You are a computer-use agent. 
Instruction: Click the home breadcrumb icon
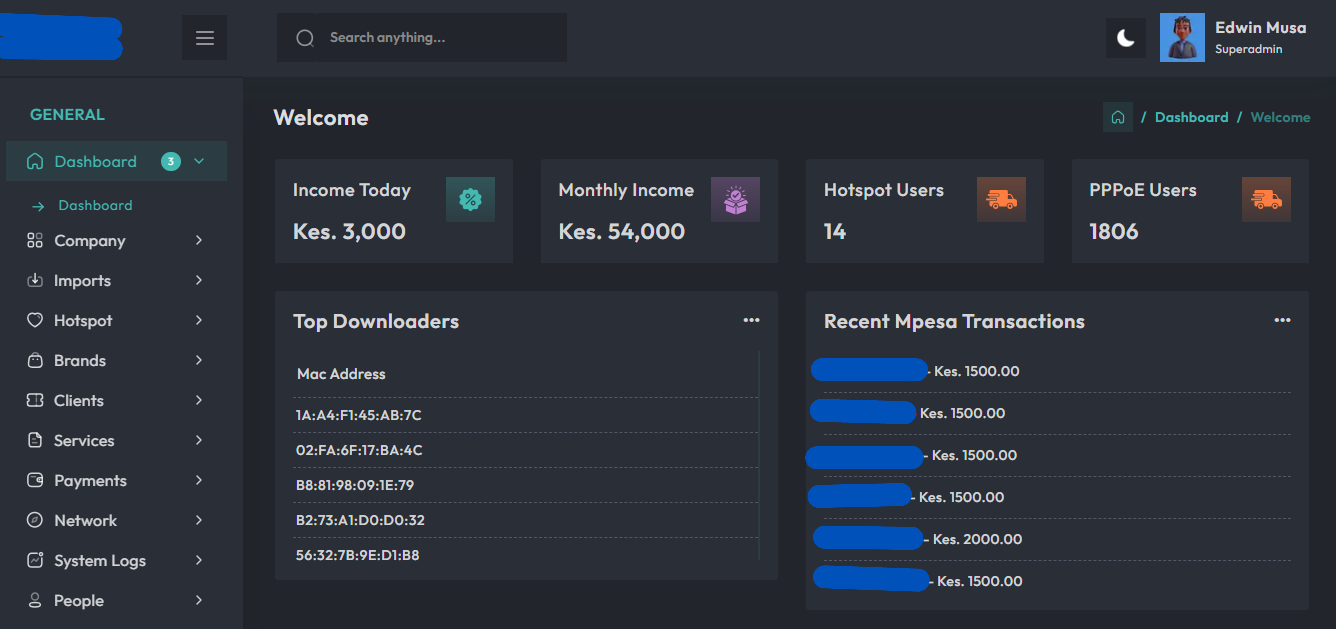coord(1118,117)
